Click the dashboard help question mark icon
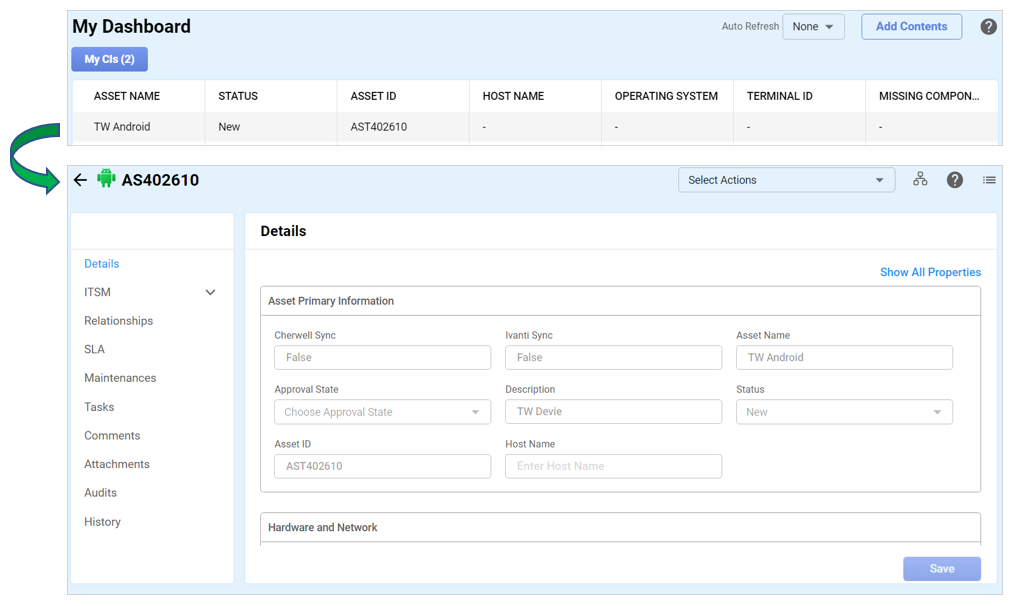This screenshot has width=1009, height=606. click(x=988, y=27)
